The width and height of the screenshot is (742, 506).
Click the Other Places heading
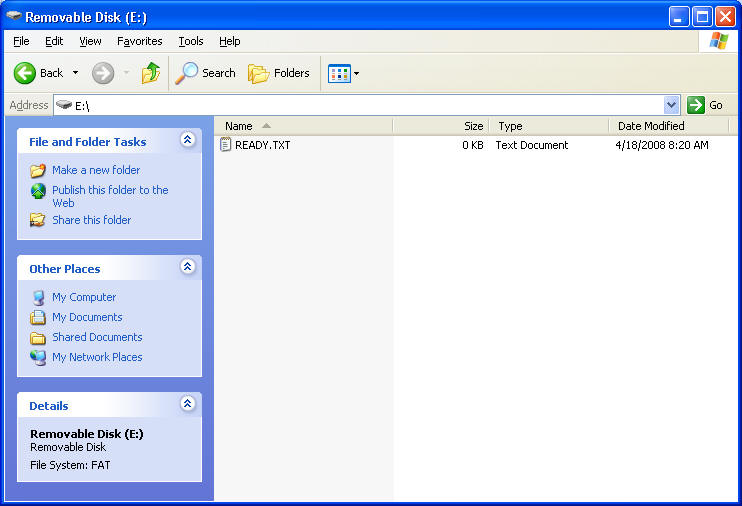[65, 269]
